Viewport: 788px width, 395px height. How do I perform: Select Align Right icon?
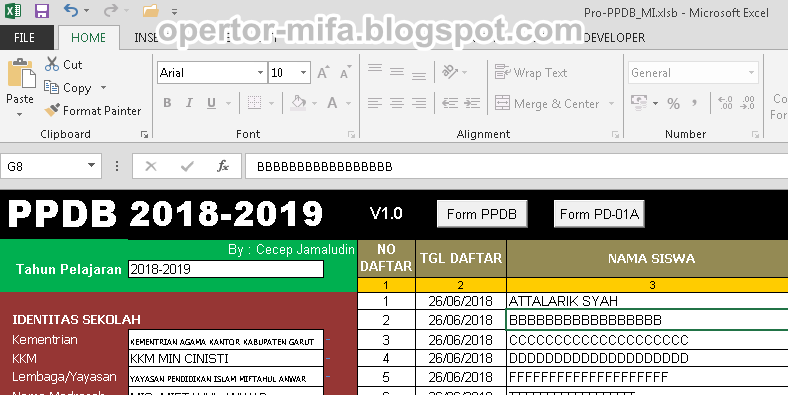click(419, 104)
